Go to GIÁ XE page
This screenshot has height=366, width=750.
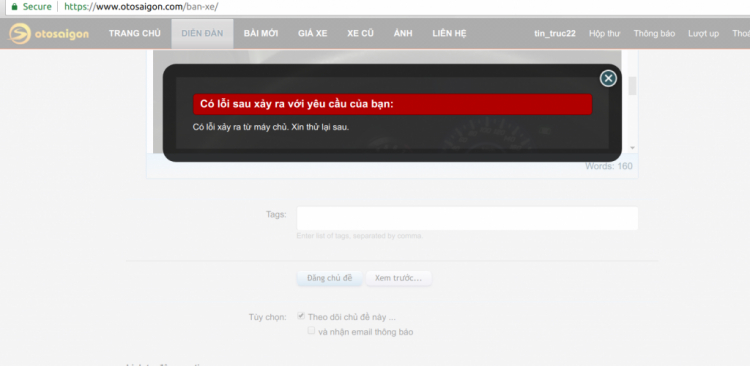click(x=312, y=33)
